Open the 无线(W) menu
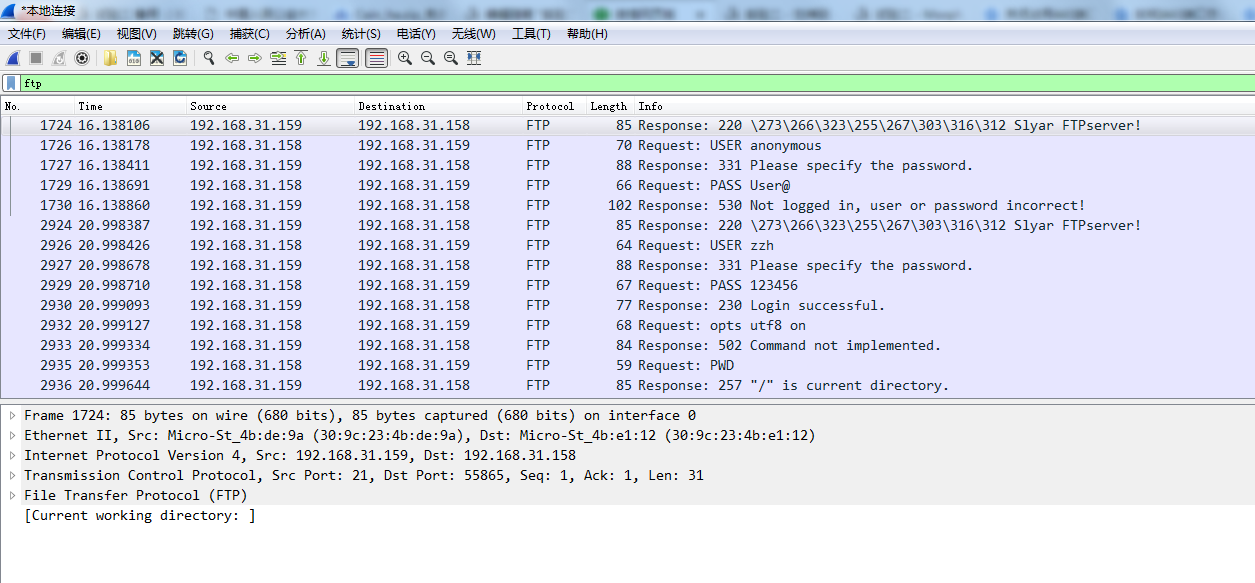 click(x=473, y=34)
